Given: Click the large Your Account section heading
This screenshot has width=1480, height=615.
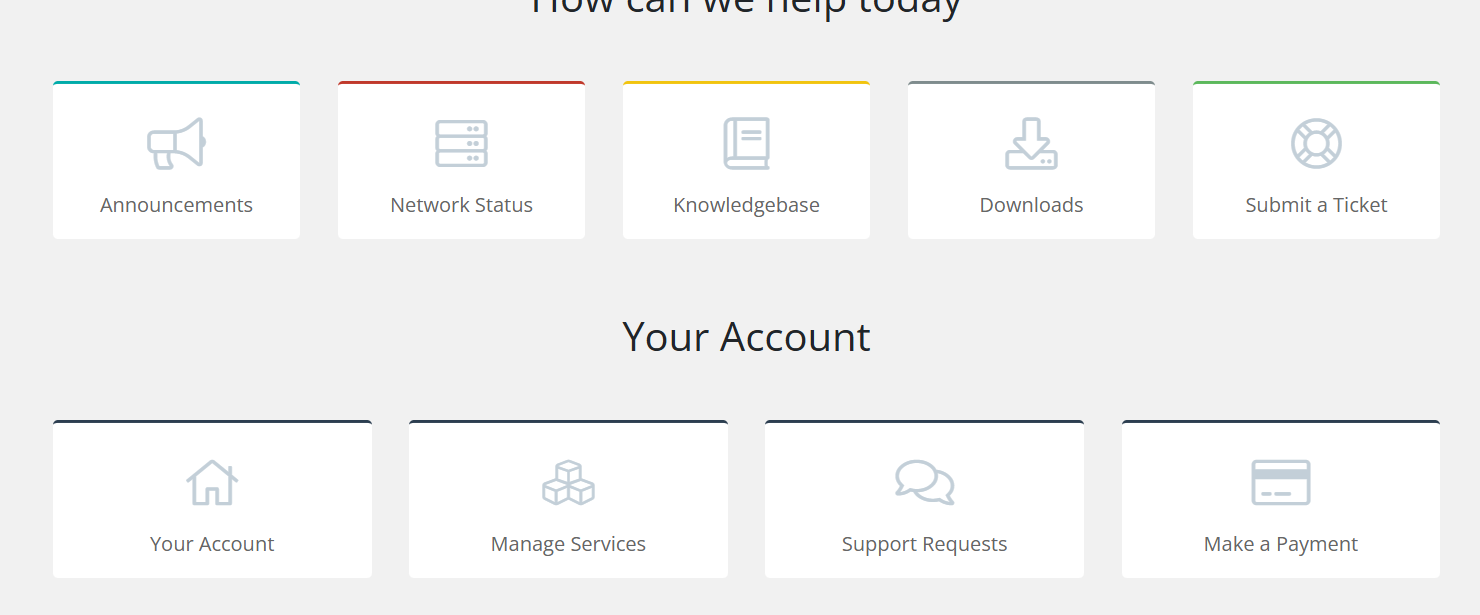Looking at the screenshot, I should click(746, 337).
